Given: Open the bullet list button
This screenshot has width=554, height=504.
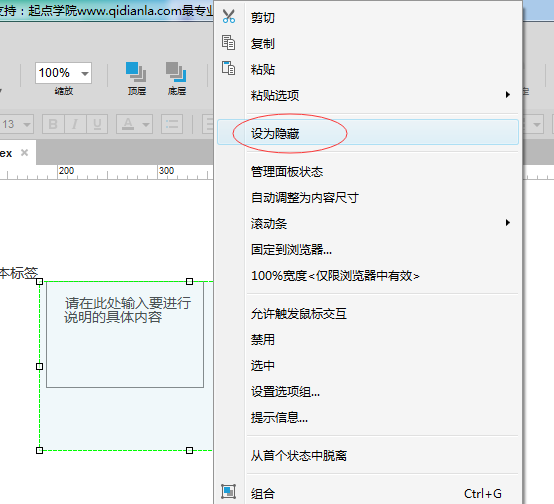Looking at the screenshot, I should 172,124.
